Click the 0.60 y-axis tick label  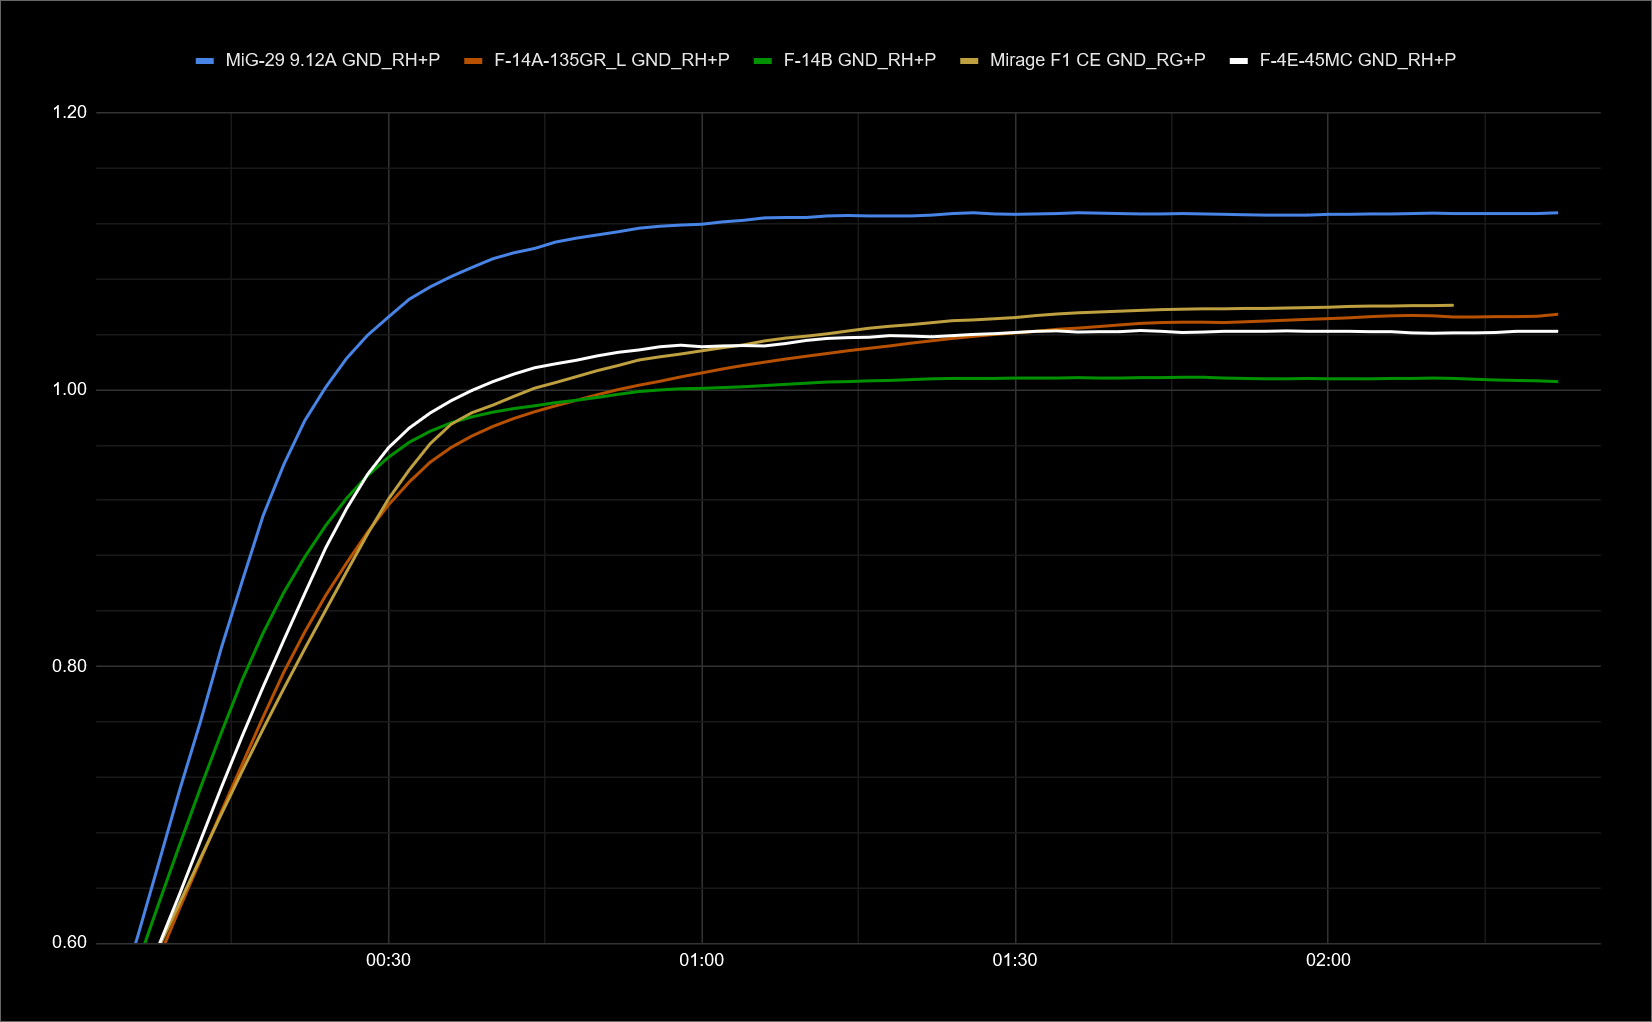point(70,942)
